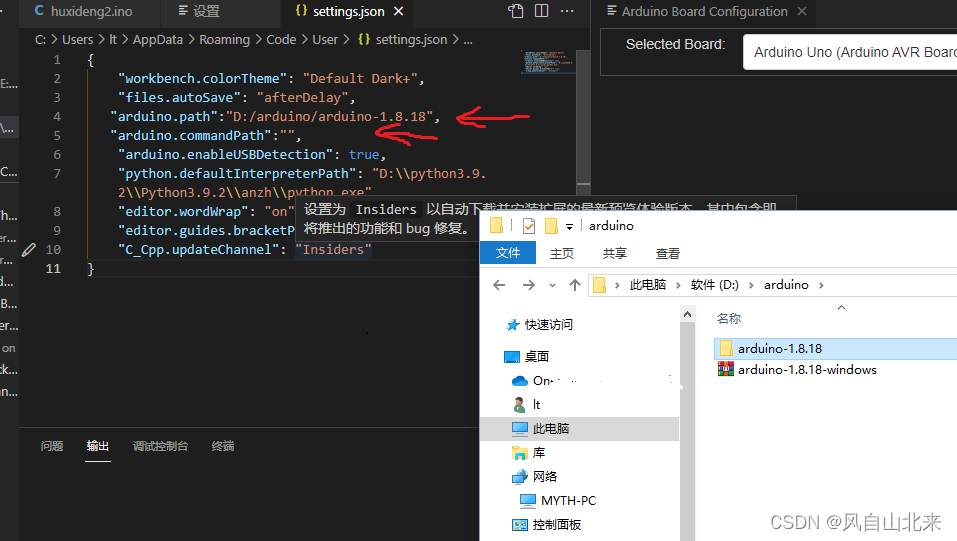The image size is (957, 541).
Task: Click arduino segment in the address bar
Action: coord(786,285)
